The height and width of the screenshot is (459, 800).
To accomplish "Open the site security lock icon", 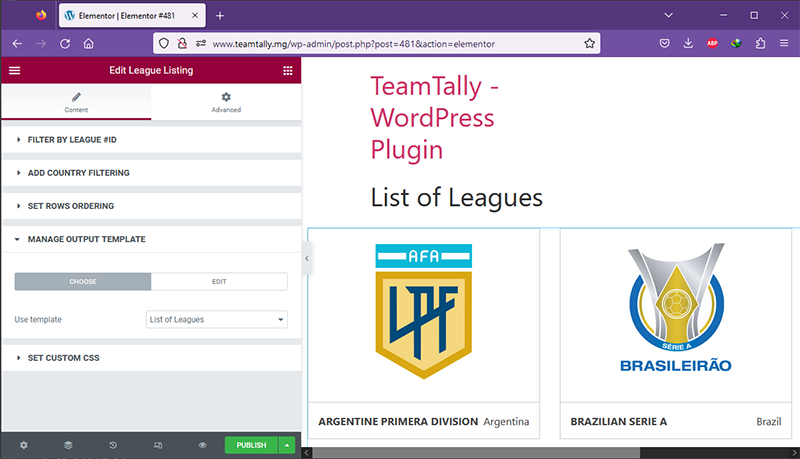I will (x=182, y=44).
